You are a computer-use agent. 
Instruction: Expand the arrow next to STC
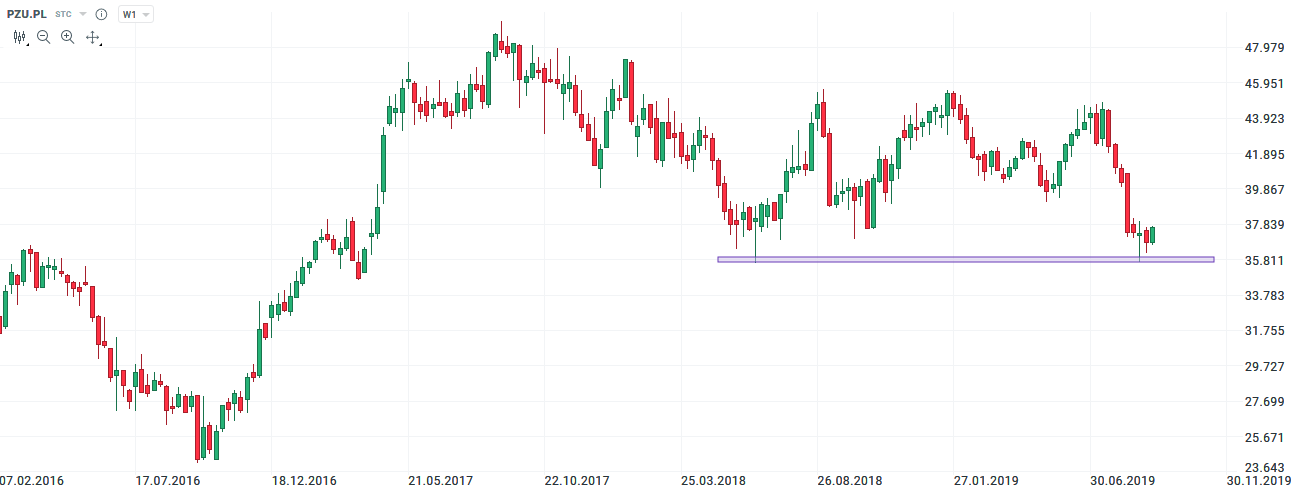tap(82, 15)
